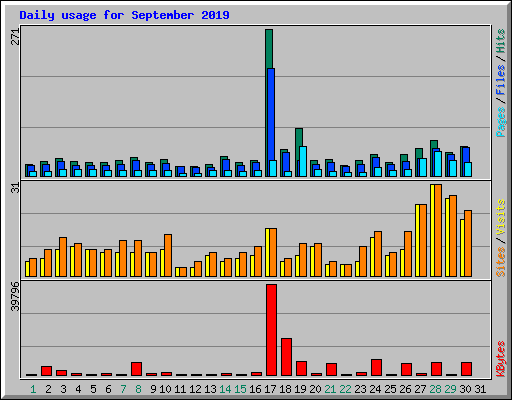Click the Sites legend label
Screen dimensions: 512x400
pos(501,262)
